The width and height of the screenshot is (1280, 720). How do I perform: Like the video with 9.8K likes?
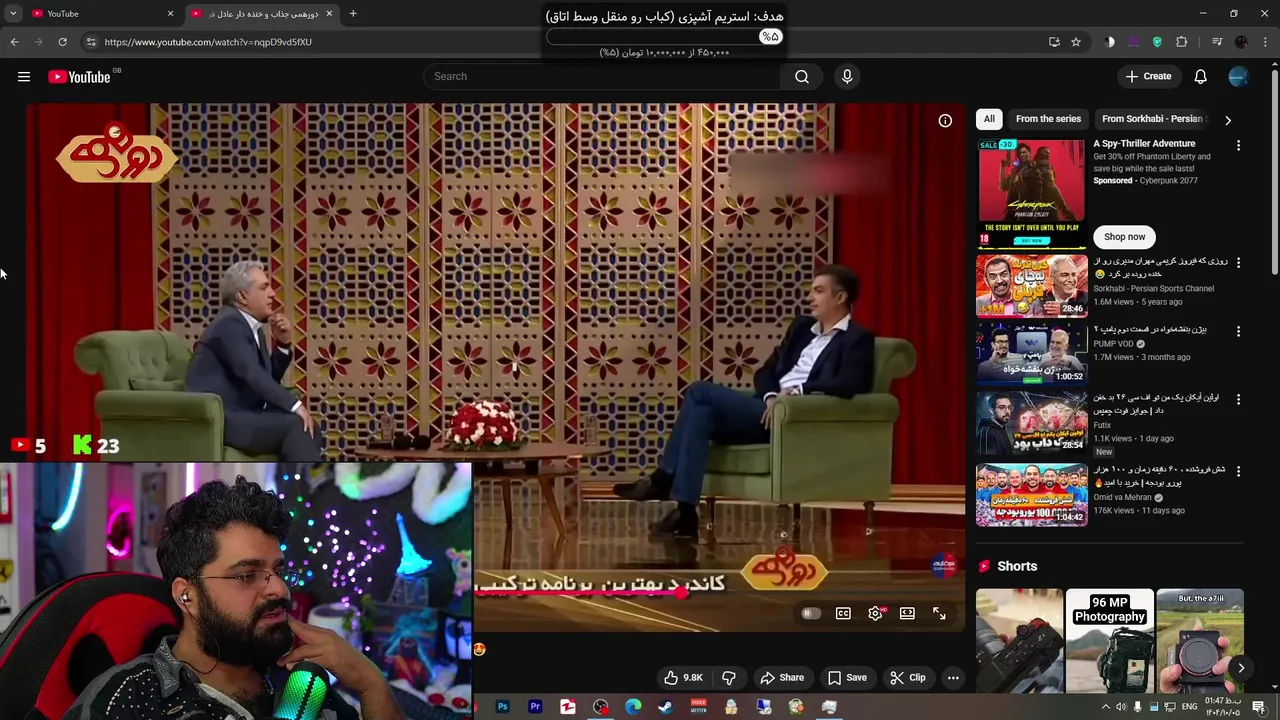[x=683, y=678]
